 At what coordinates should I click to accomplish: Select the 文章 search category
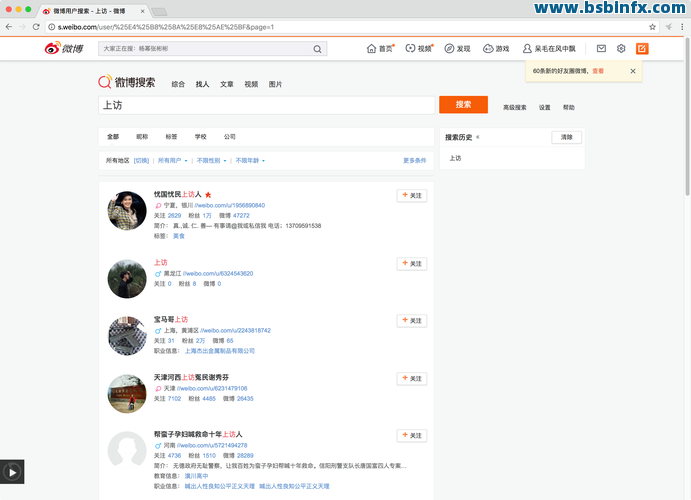[227, 84]
